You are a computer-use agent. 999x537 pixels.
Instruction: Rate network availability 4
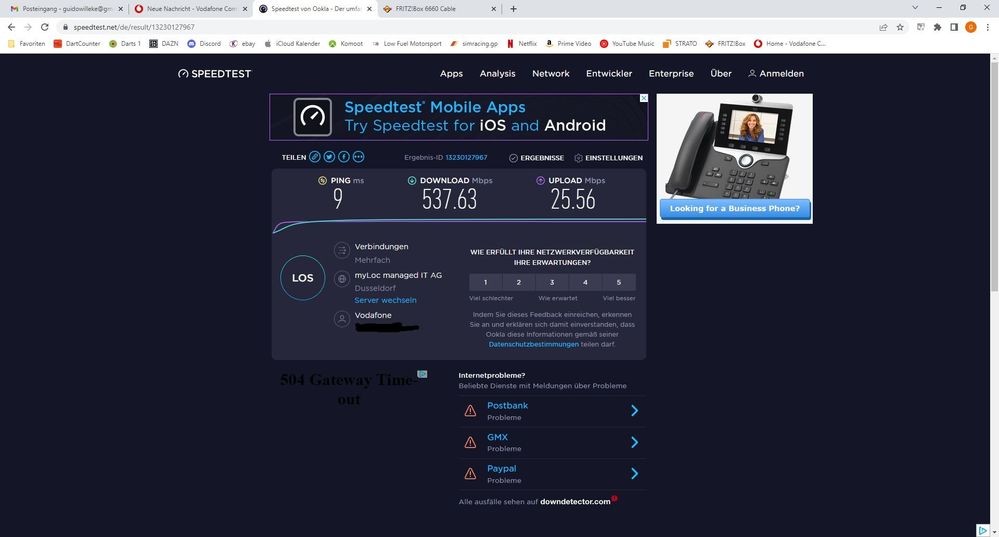click(x=585, y=282)
